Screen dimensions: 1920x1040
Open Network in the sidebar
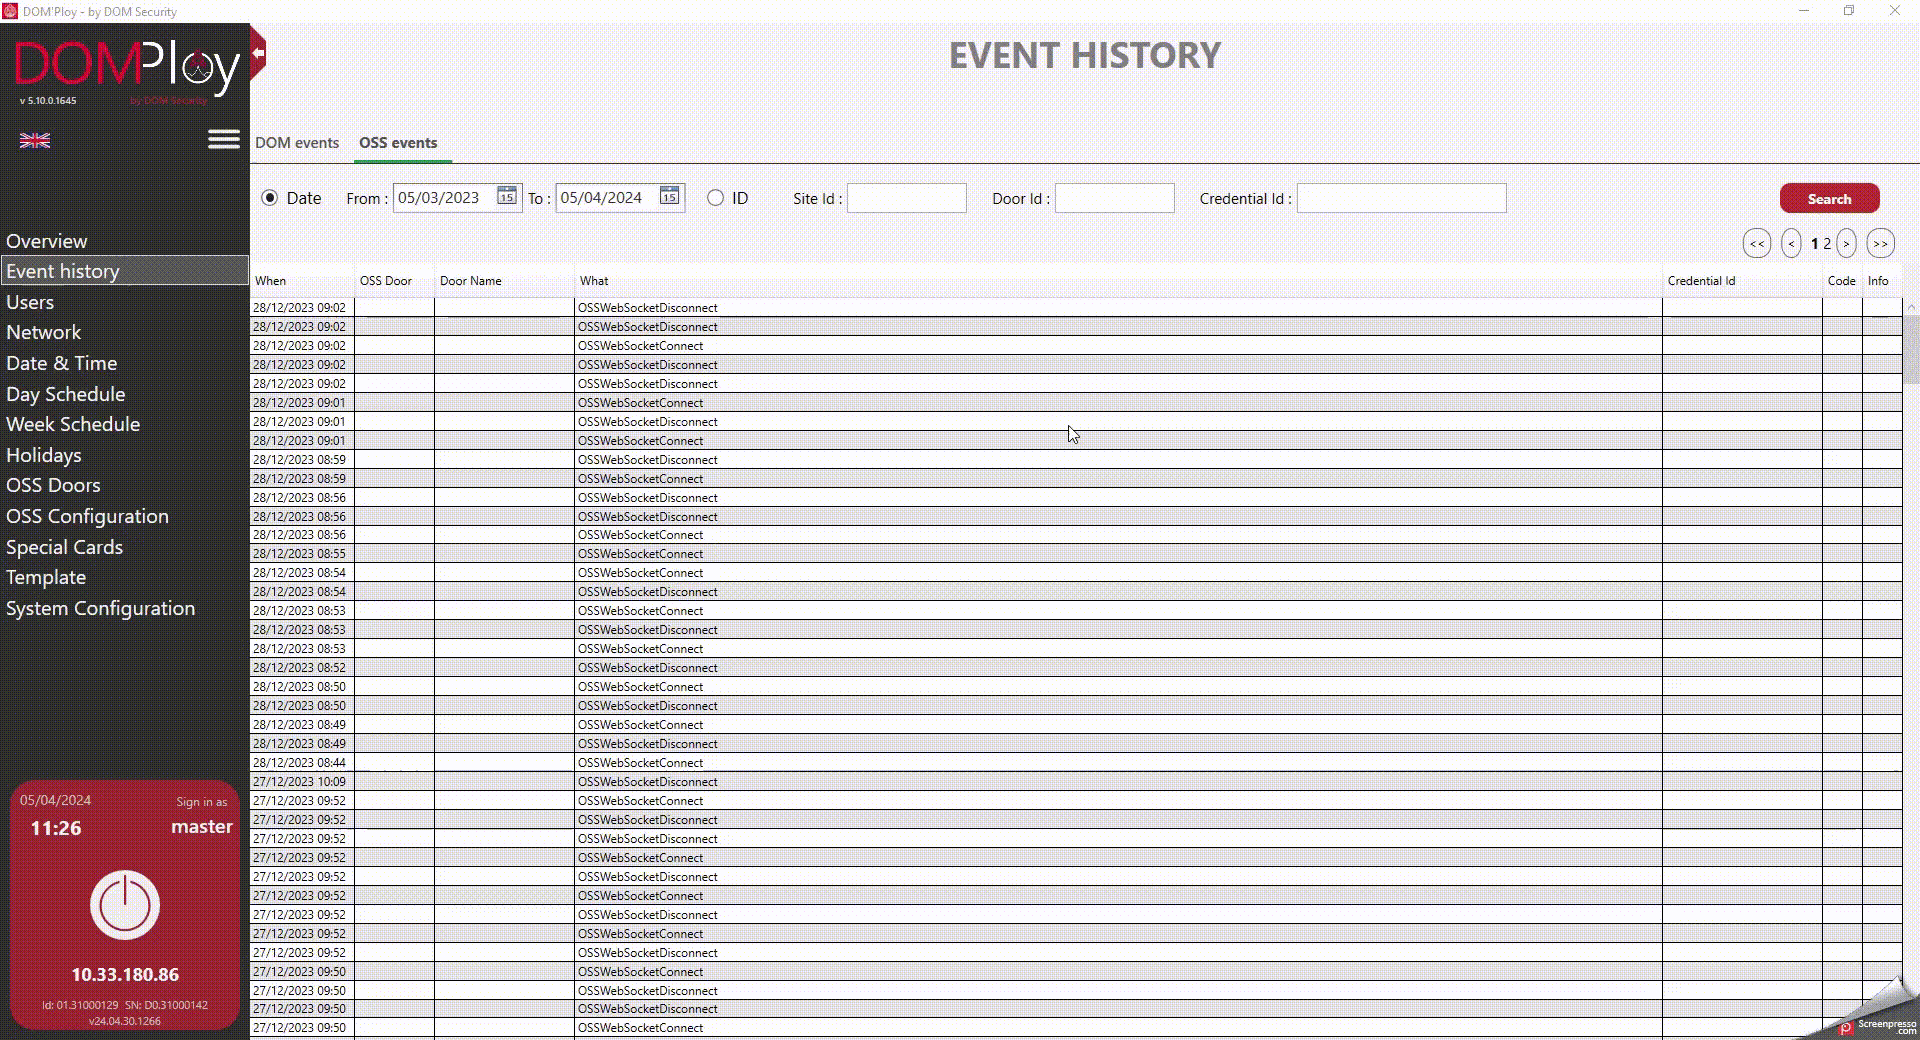tap(44, 332)
